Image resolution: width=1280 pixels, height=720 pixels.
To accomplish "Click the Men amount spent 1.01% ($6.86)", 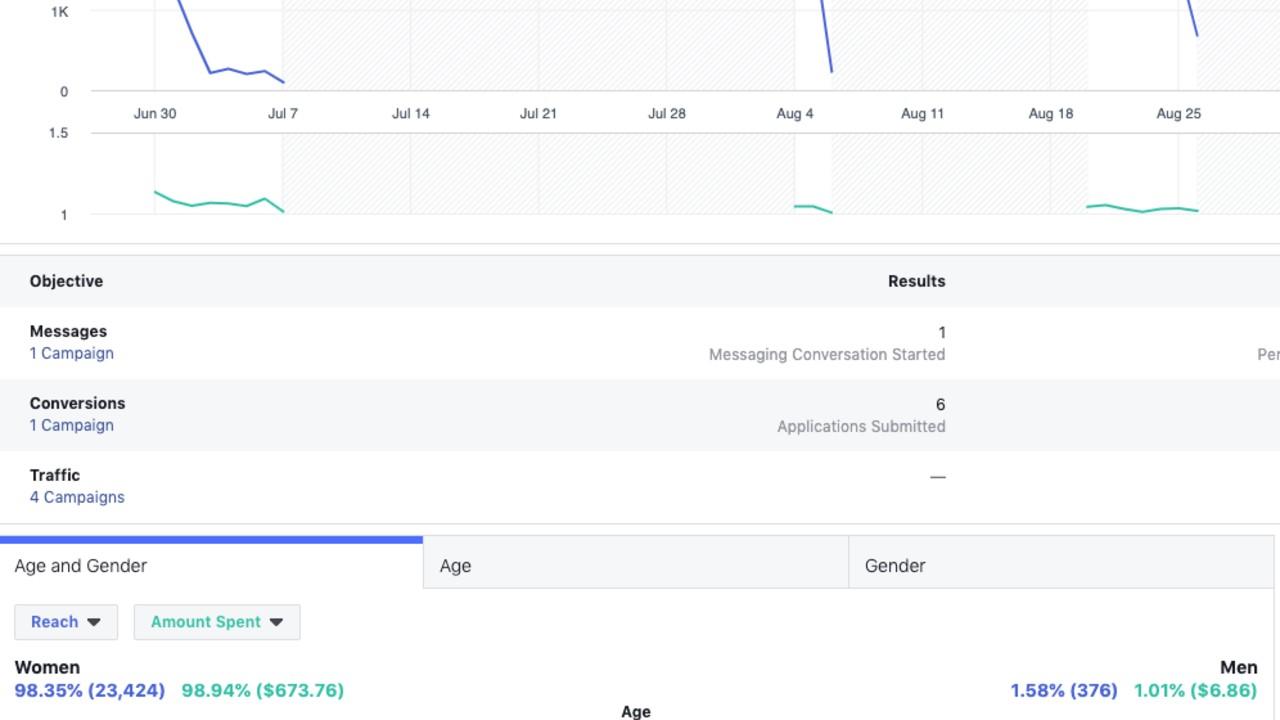I will (x=1195, y=690).
